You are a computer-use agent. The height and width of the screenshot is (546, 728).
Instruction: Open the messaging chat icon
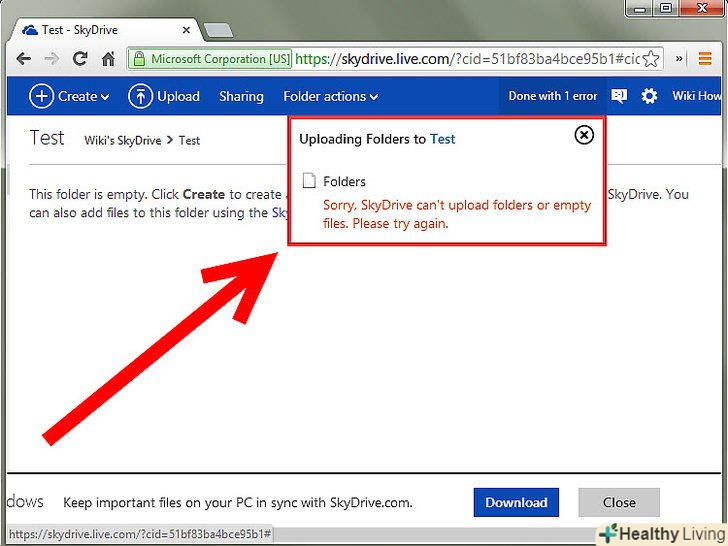pos(619,96)
